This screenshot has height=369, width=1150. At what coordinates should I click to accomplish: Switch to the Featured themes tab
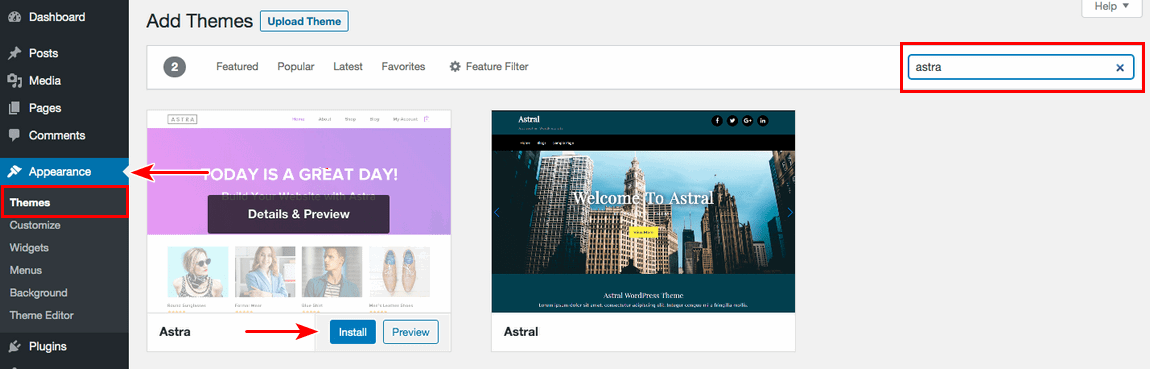point(237,67)
